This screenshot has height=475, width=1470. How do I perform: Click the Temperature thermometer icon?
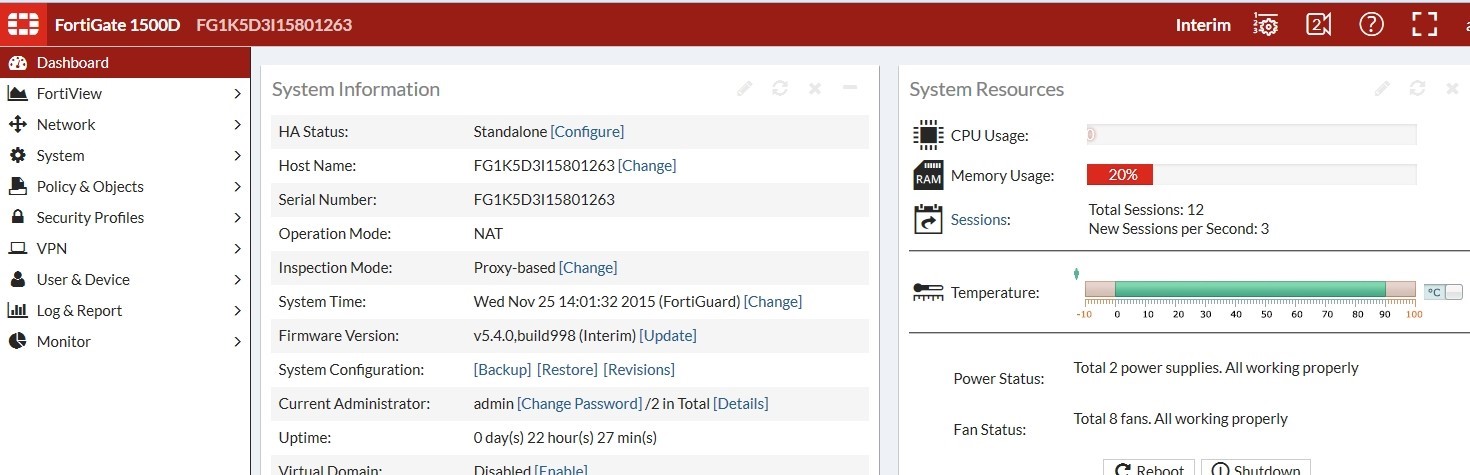pos(928,292)
